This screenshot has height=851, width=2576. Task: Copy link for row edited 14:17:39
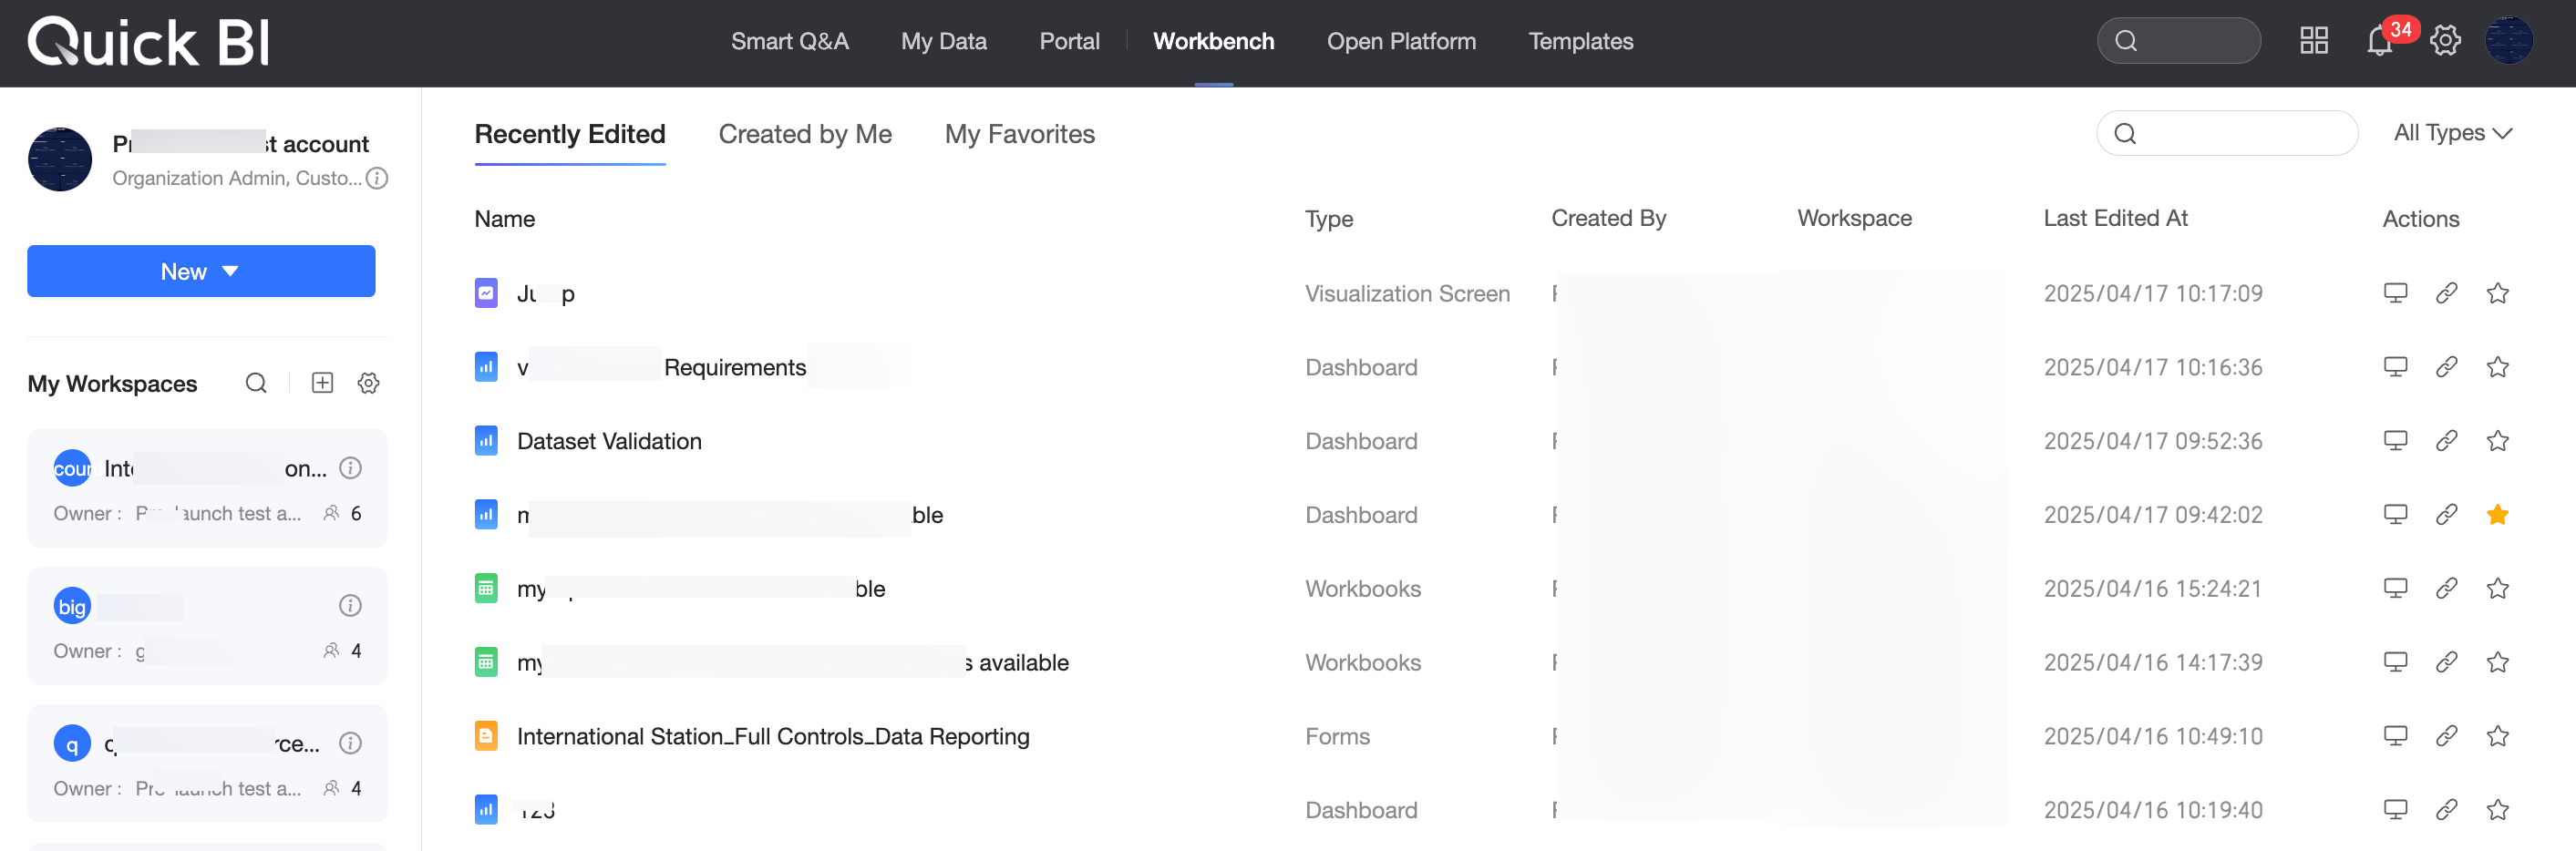(x=2446, y=662)
